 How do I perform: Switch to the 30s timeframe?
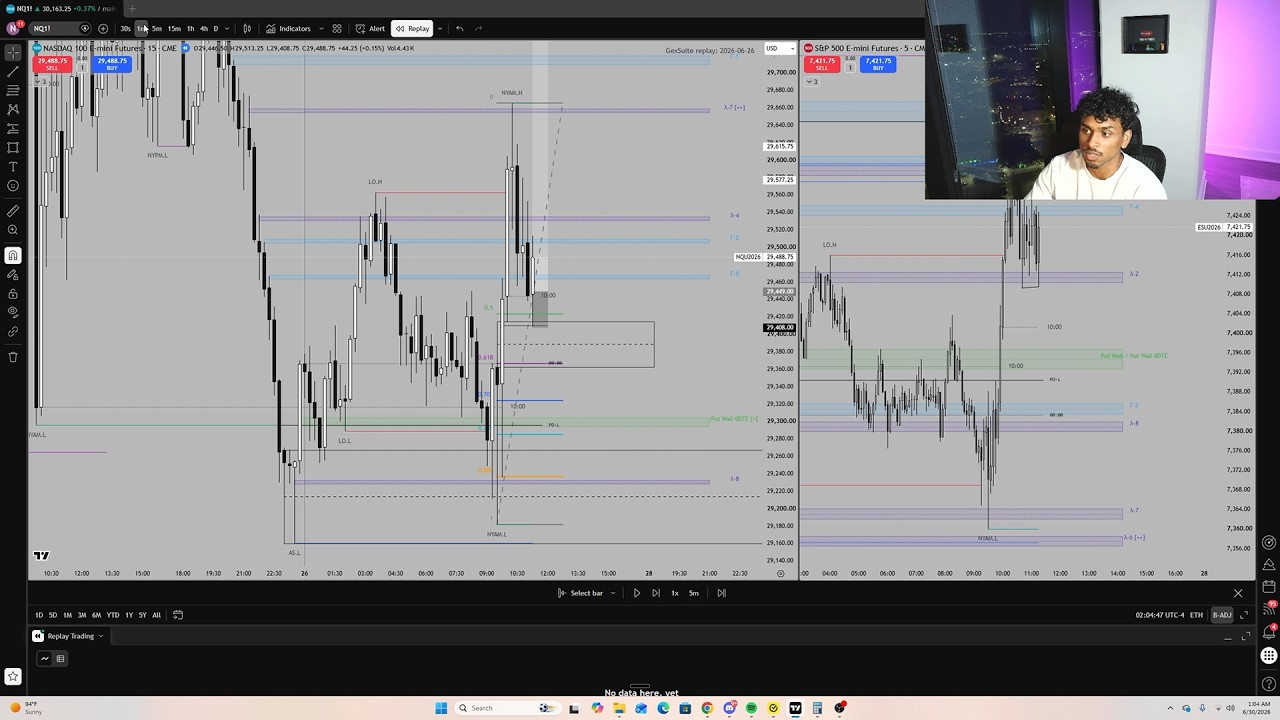[125, 28]
